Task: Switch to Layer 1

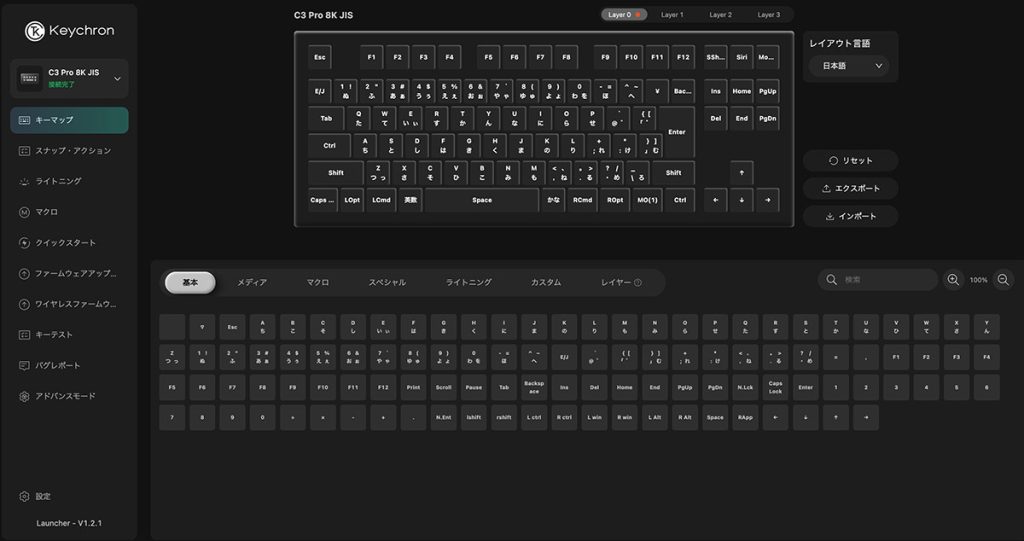Action: click(x=672, y=15)
